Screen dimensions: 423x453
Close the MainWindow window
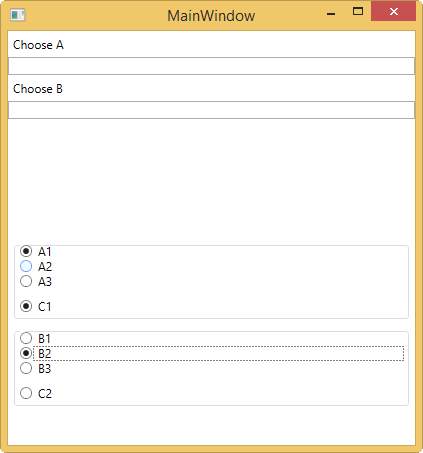394,12
